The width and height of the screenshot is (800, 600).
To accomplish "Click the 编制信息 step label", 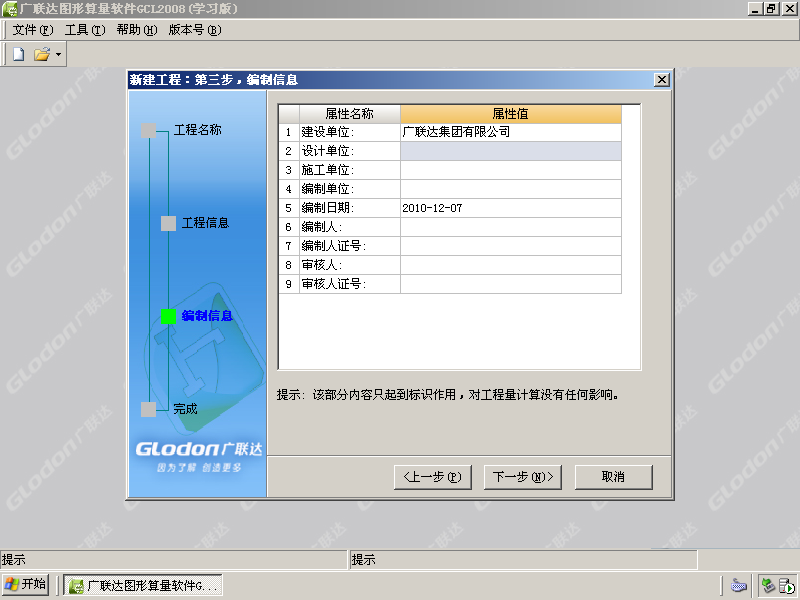I will tap(207, 316).
